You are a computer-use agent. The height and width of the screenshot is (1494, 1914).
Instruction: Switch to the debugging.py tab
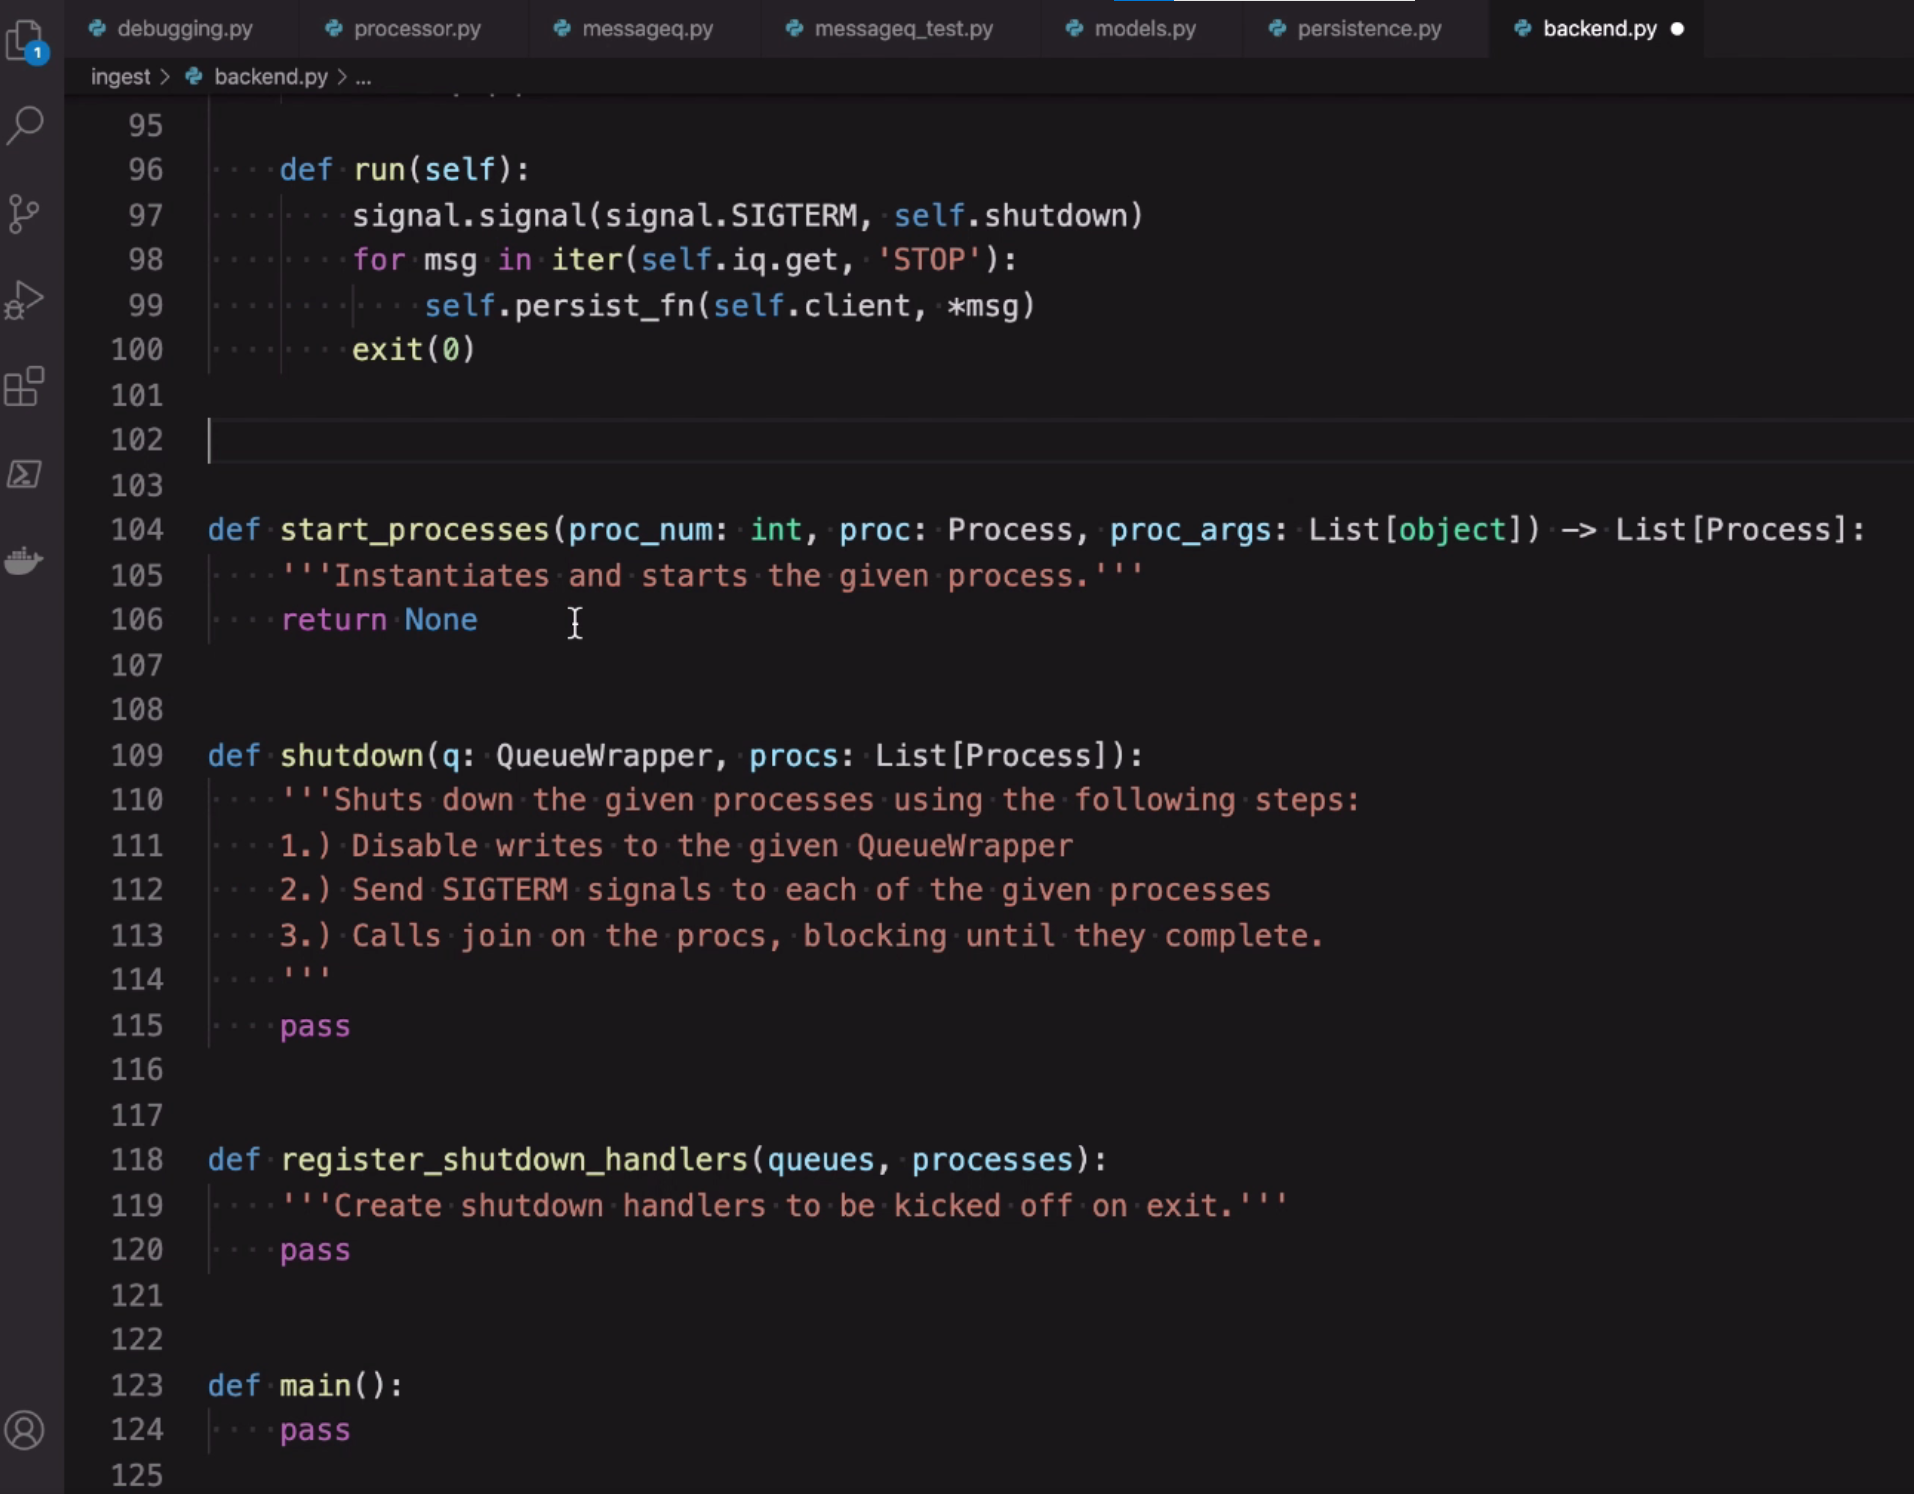coord(171,28)
